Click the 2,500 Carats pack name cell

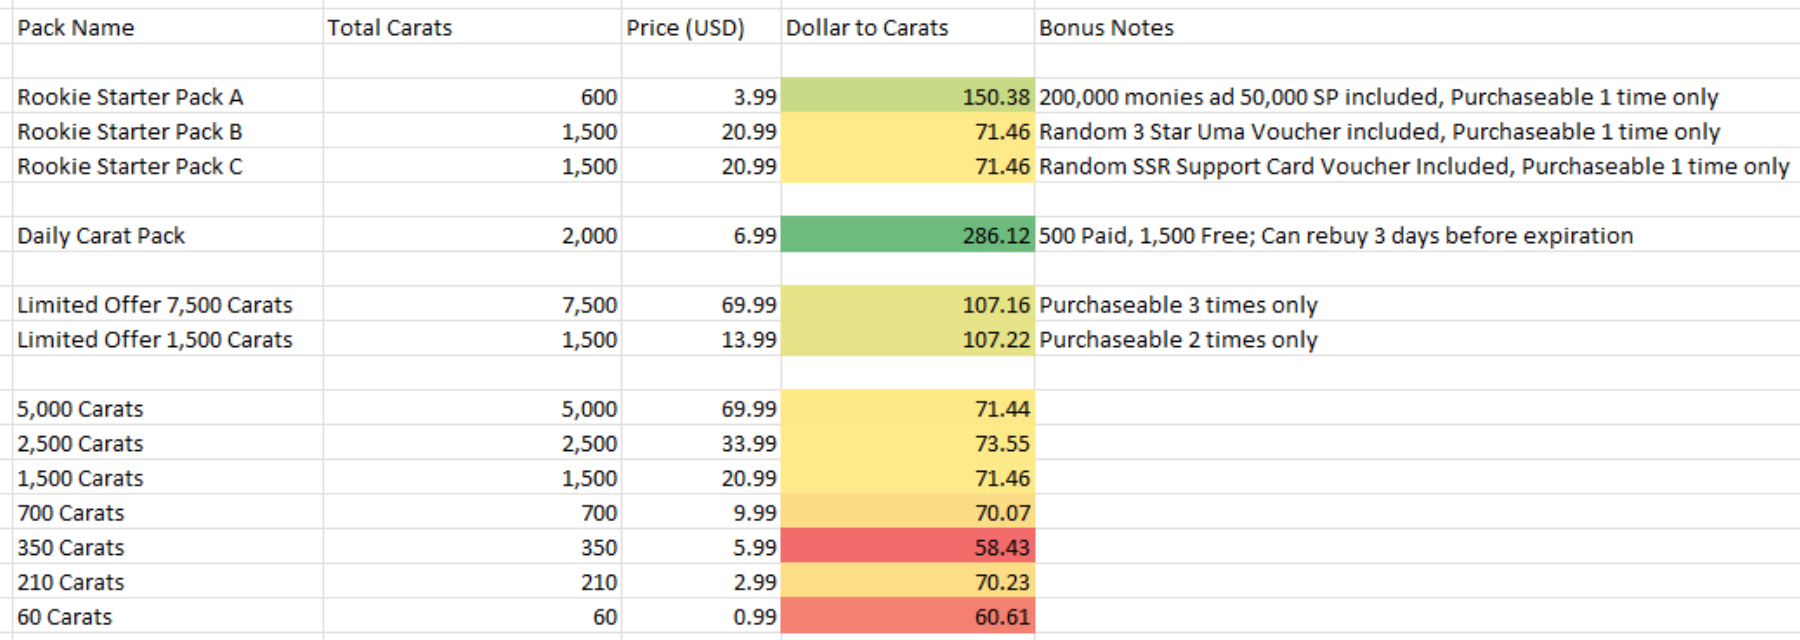[168, 443]
